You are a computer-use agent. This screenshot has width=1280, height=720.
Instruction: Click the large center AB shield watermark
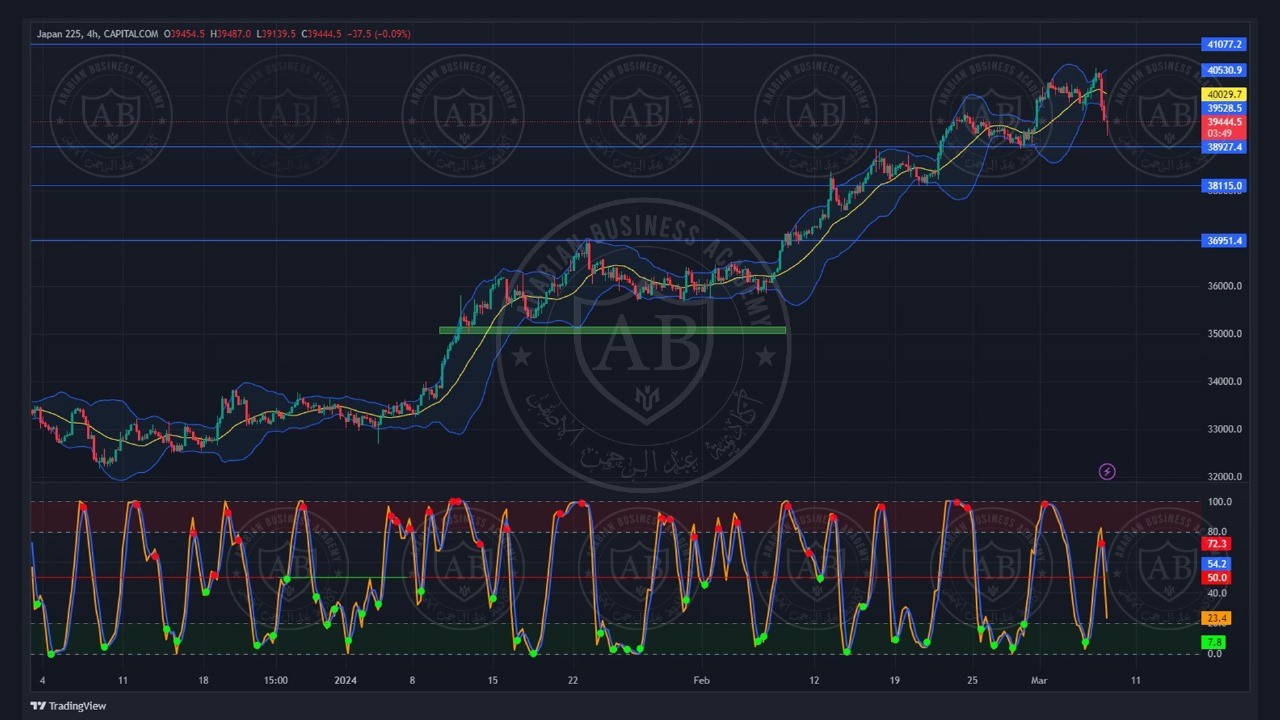coord(641,347)
